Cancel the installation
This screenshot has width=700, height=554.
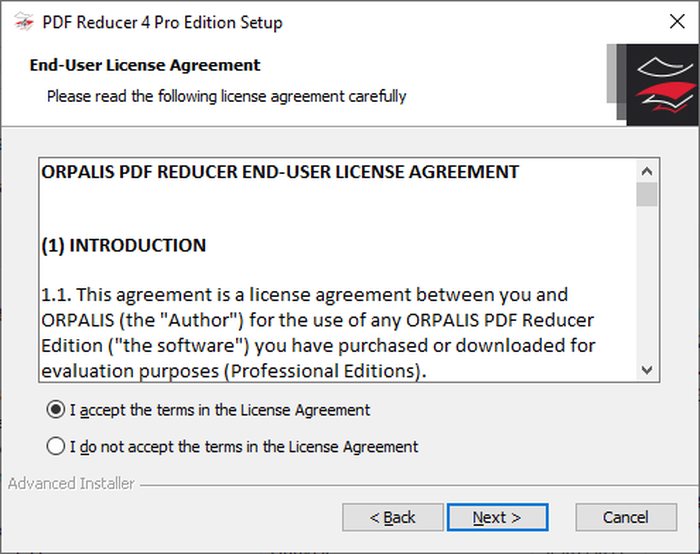point(626,517)
